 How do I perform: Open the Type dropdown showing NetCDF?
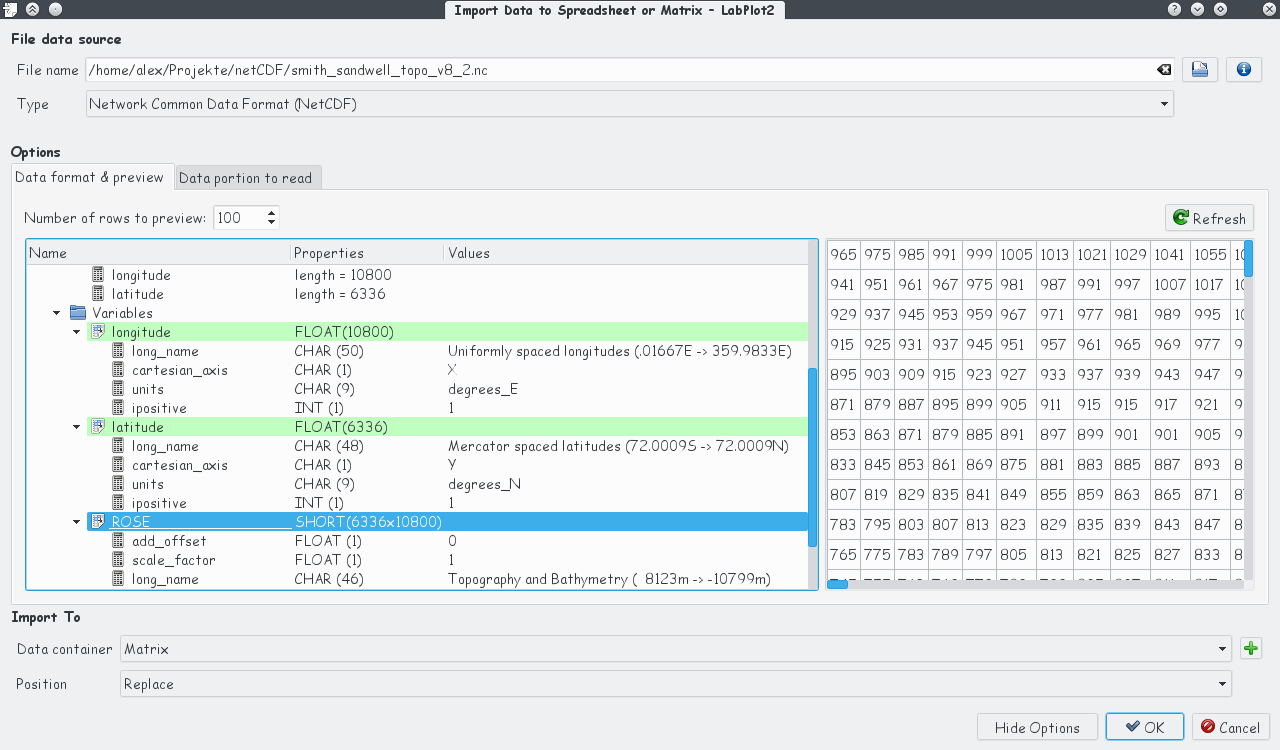[1162, 103]
